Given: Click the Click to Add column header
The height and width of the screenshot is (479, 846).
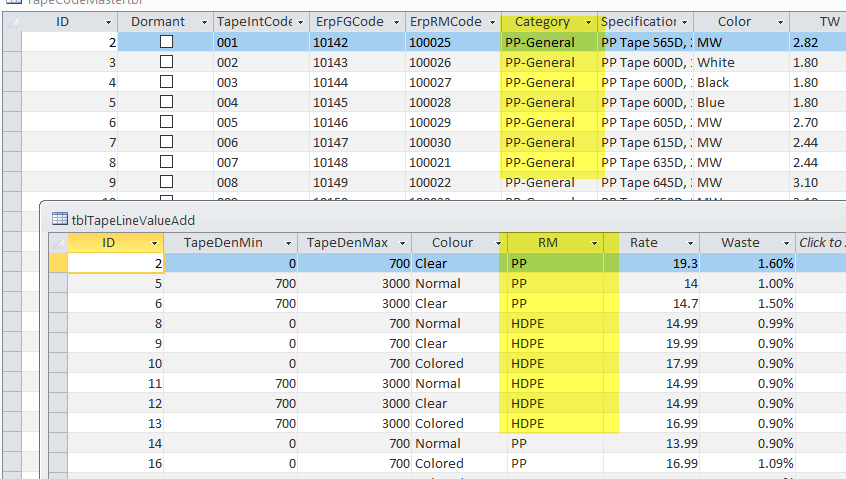Looking at the screenshot, I should (x=821, y=243).
